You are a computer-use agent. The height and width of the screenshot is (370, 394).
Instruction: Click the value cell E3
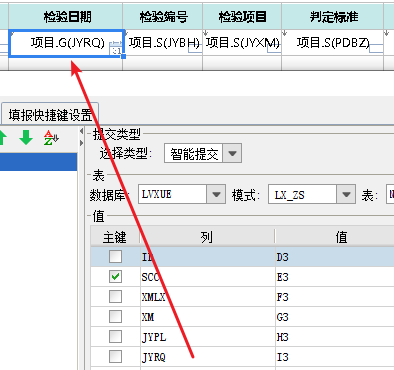click(335, 277)
